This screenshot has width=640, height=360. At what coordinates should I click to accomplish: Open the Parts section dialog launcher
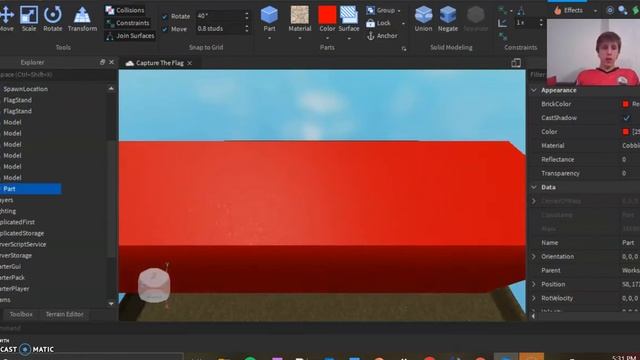(404, 49)
